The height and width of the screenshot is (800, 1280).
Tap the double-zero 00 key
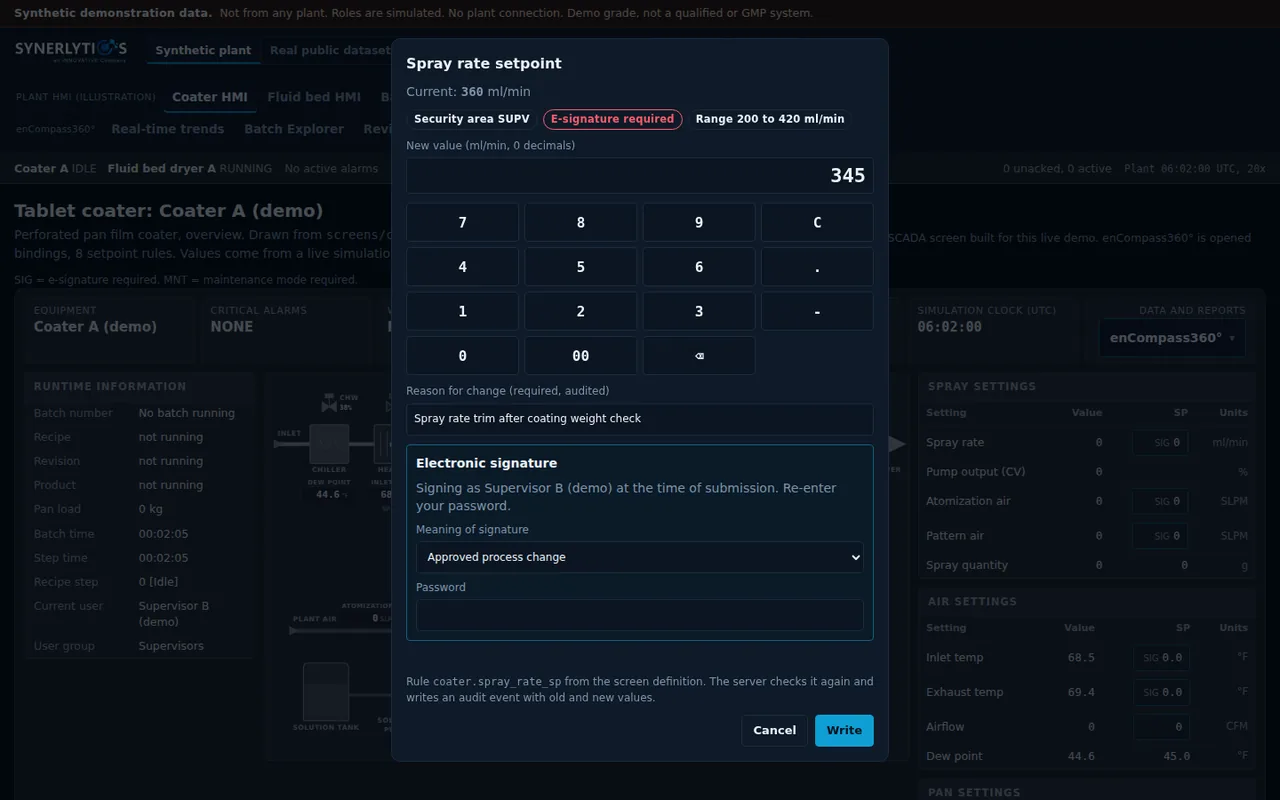580,356
